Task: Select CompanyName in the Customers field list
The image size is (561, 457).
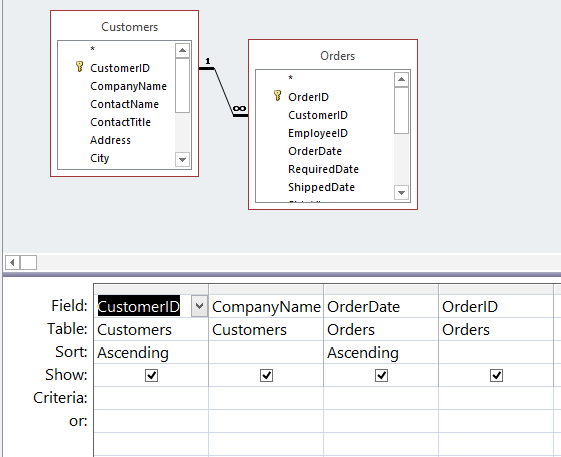Action: point(128,86)
